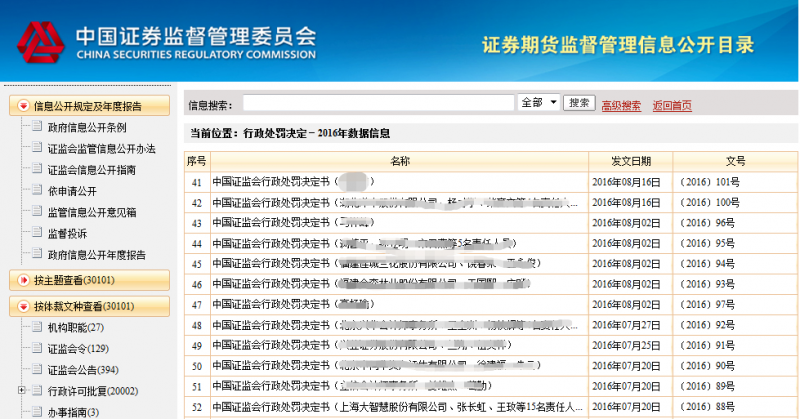The width and height of the screenshot is (800, 419).
Task: Click document icon beside 政府信息公开年度报告
Action: (37, 253)
